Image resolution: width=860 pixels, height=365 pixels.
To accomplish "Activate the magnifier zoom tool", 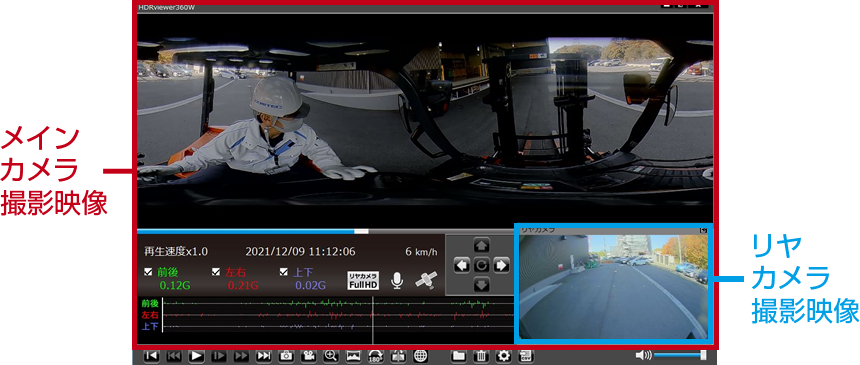I will point(331,356).
